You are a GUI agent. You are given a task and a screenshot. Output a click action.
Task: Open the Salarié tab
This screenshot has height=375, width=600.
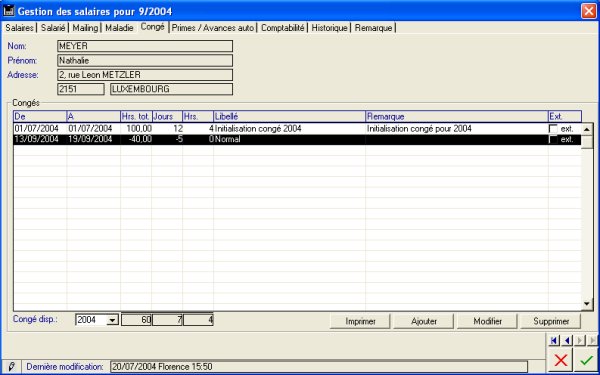53,28
